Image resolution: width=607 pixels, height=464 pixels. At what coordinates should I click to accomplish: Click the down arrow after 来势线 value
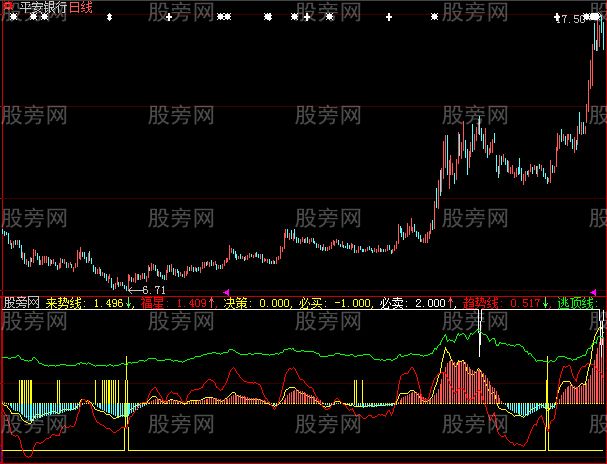click(x=130, y=302)
